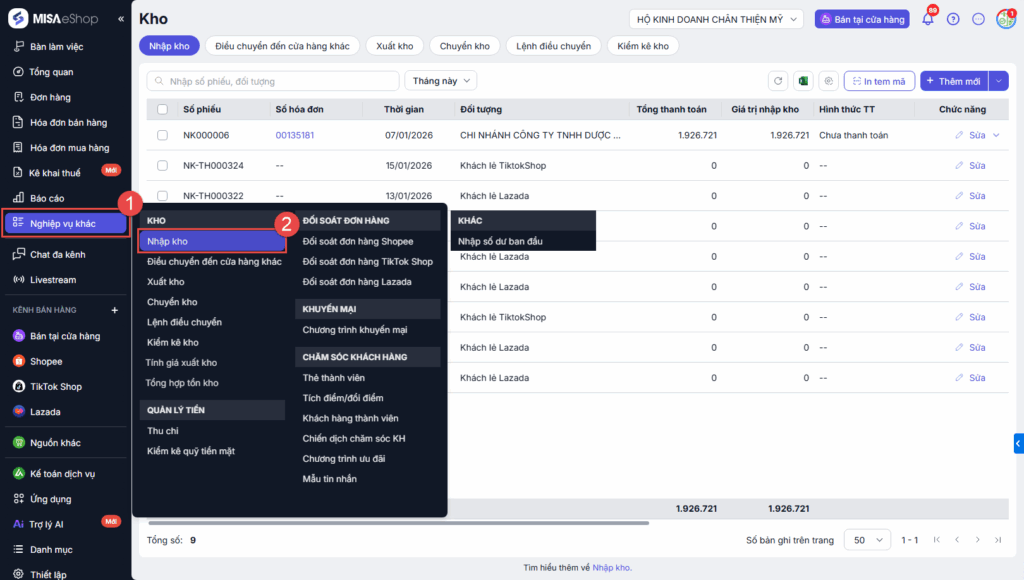Collapse the sidebar with the double-chevron icon

coord(121,19)
